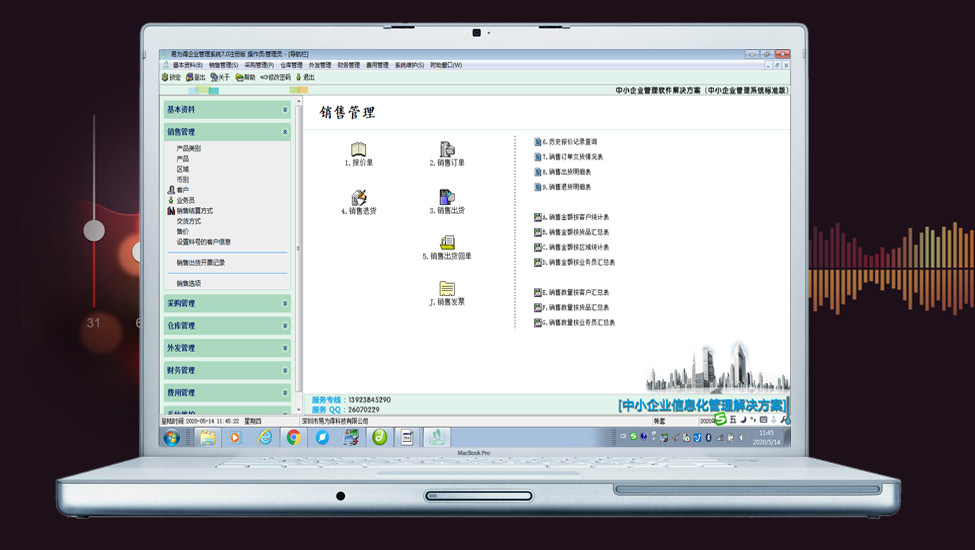Open the 系统维护(S) menu
This screenshot has width=975, height=550.
coord(409,65)
